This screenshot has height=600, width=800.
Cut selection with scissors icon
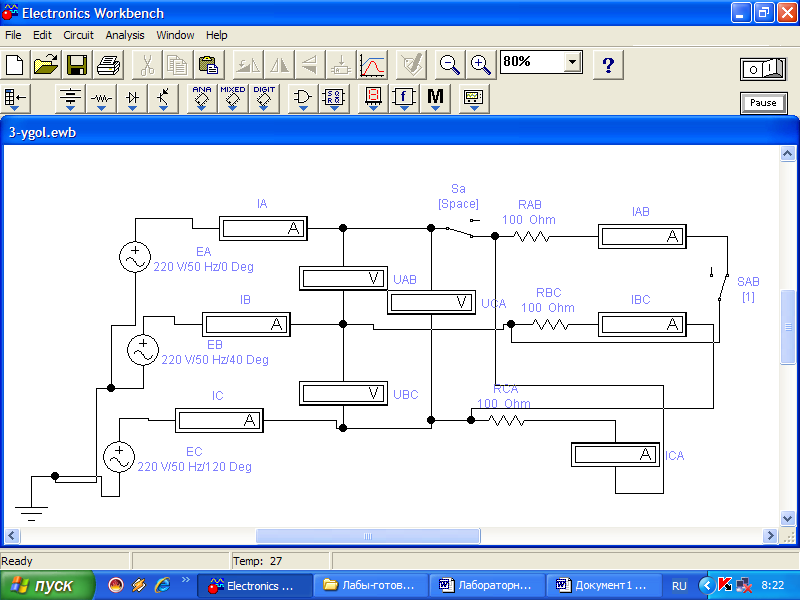147,65
